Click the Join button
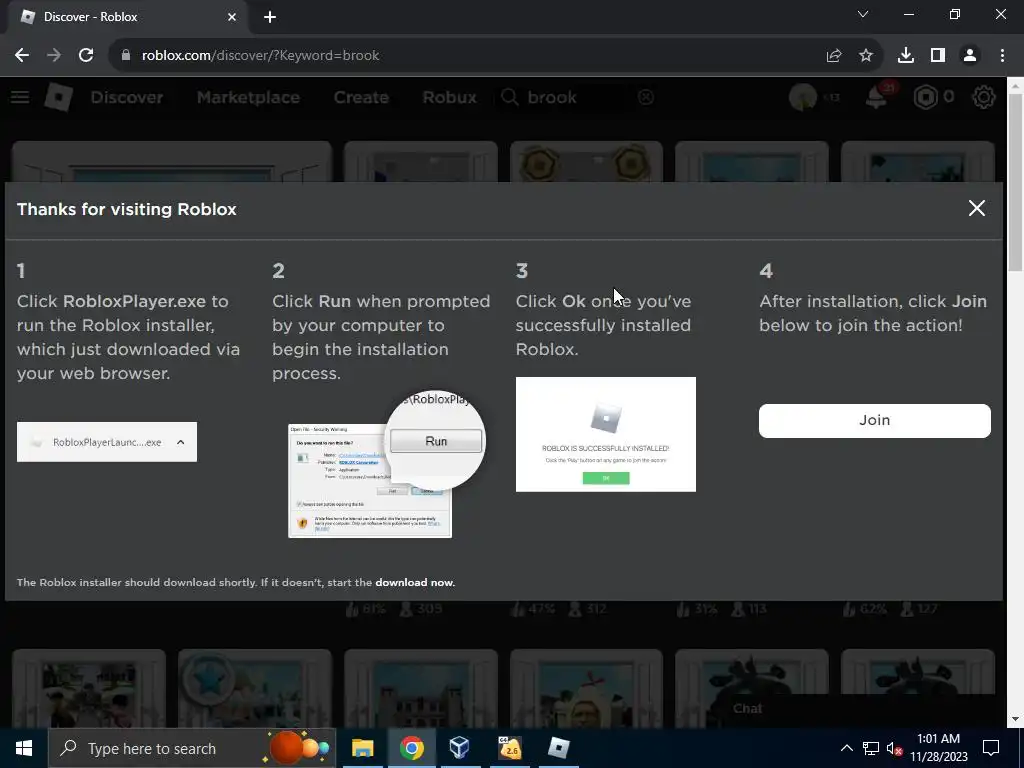1024x768 pixels. tap(874, 421)
